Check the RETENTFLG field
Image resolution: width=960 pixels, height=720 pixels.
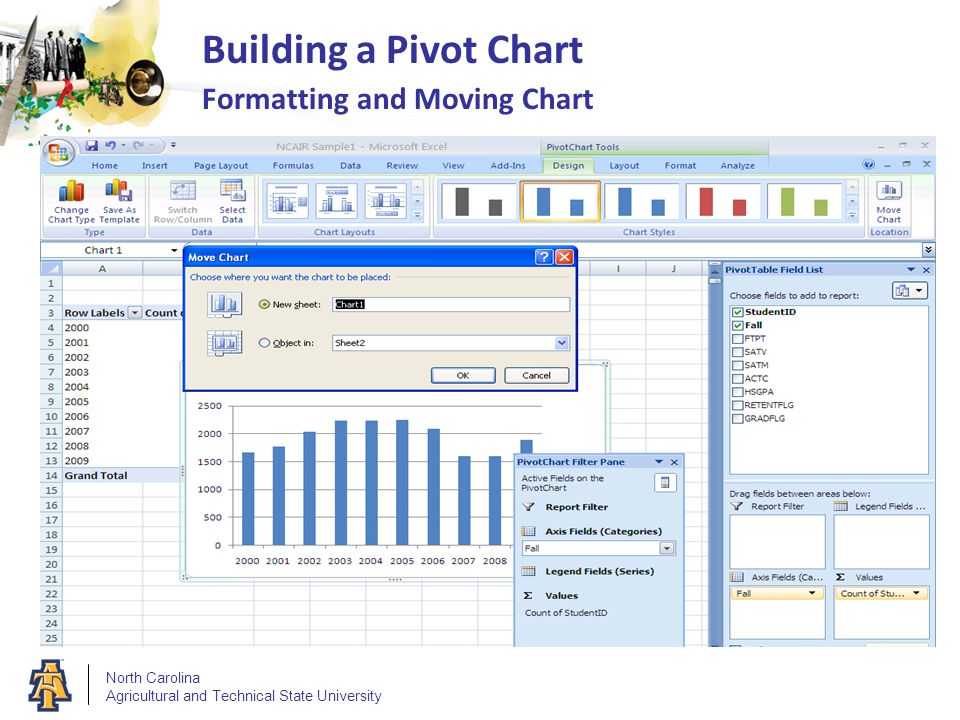[x=738, y=405]
